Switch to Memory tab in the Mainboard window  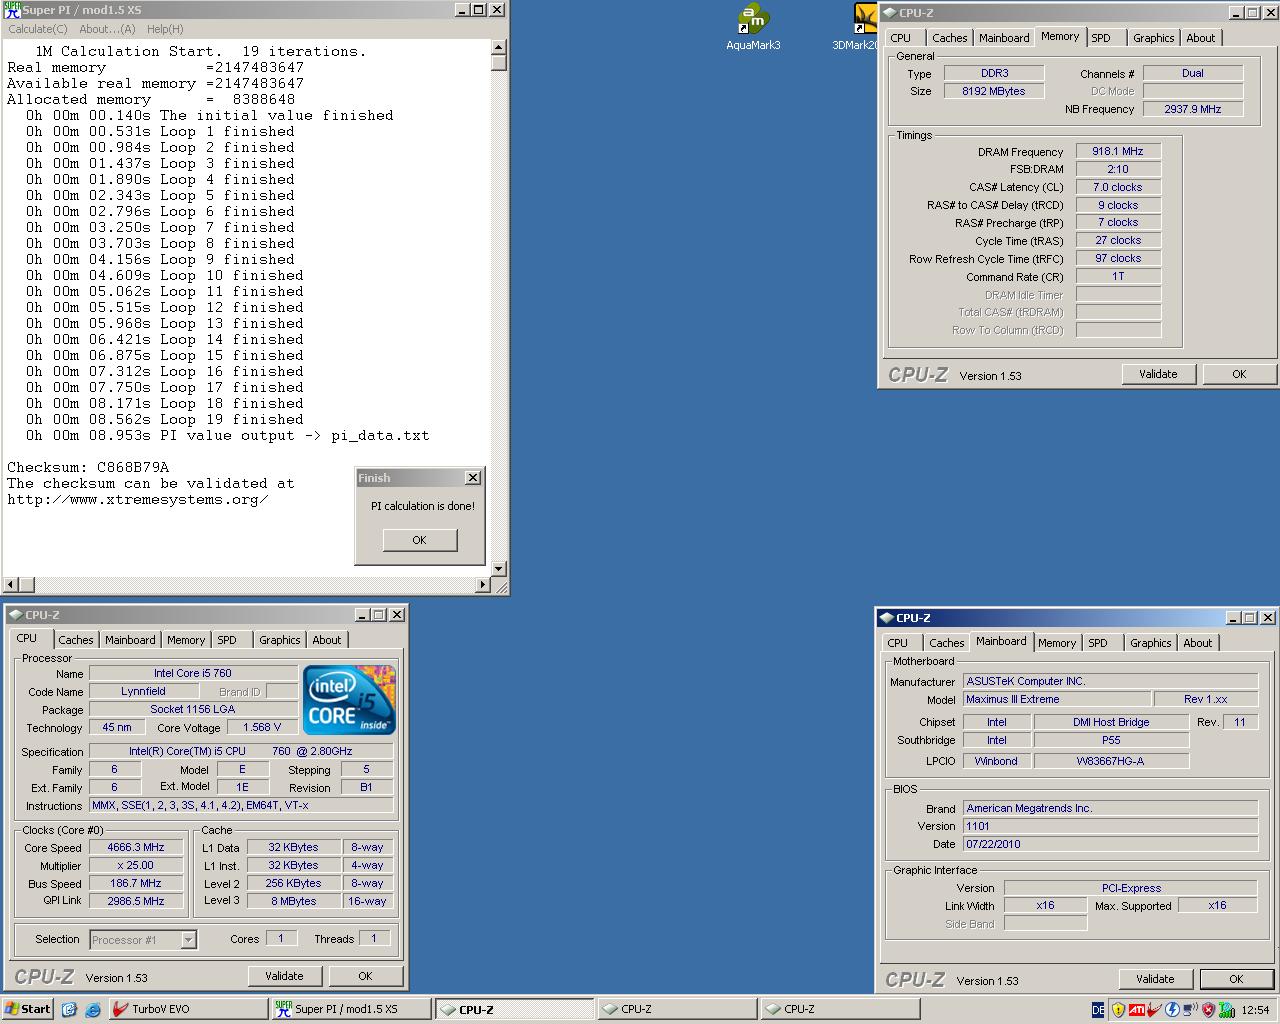(1057, 643)
